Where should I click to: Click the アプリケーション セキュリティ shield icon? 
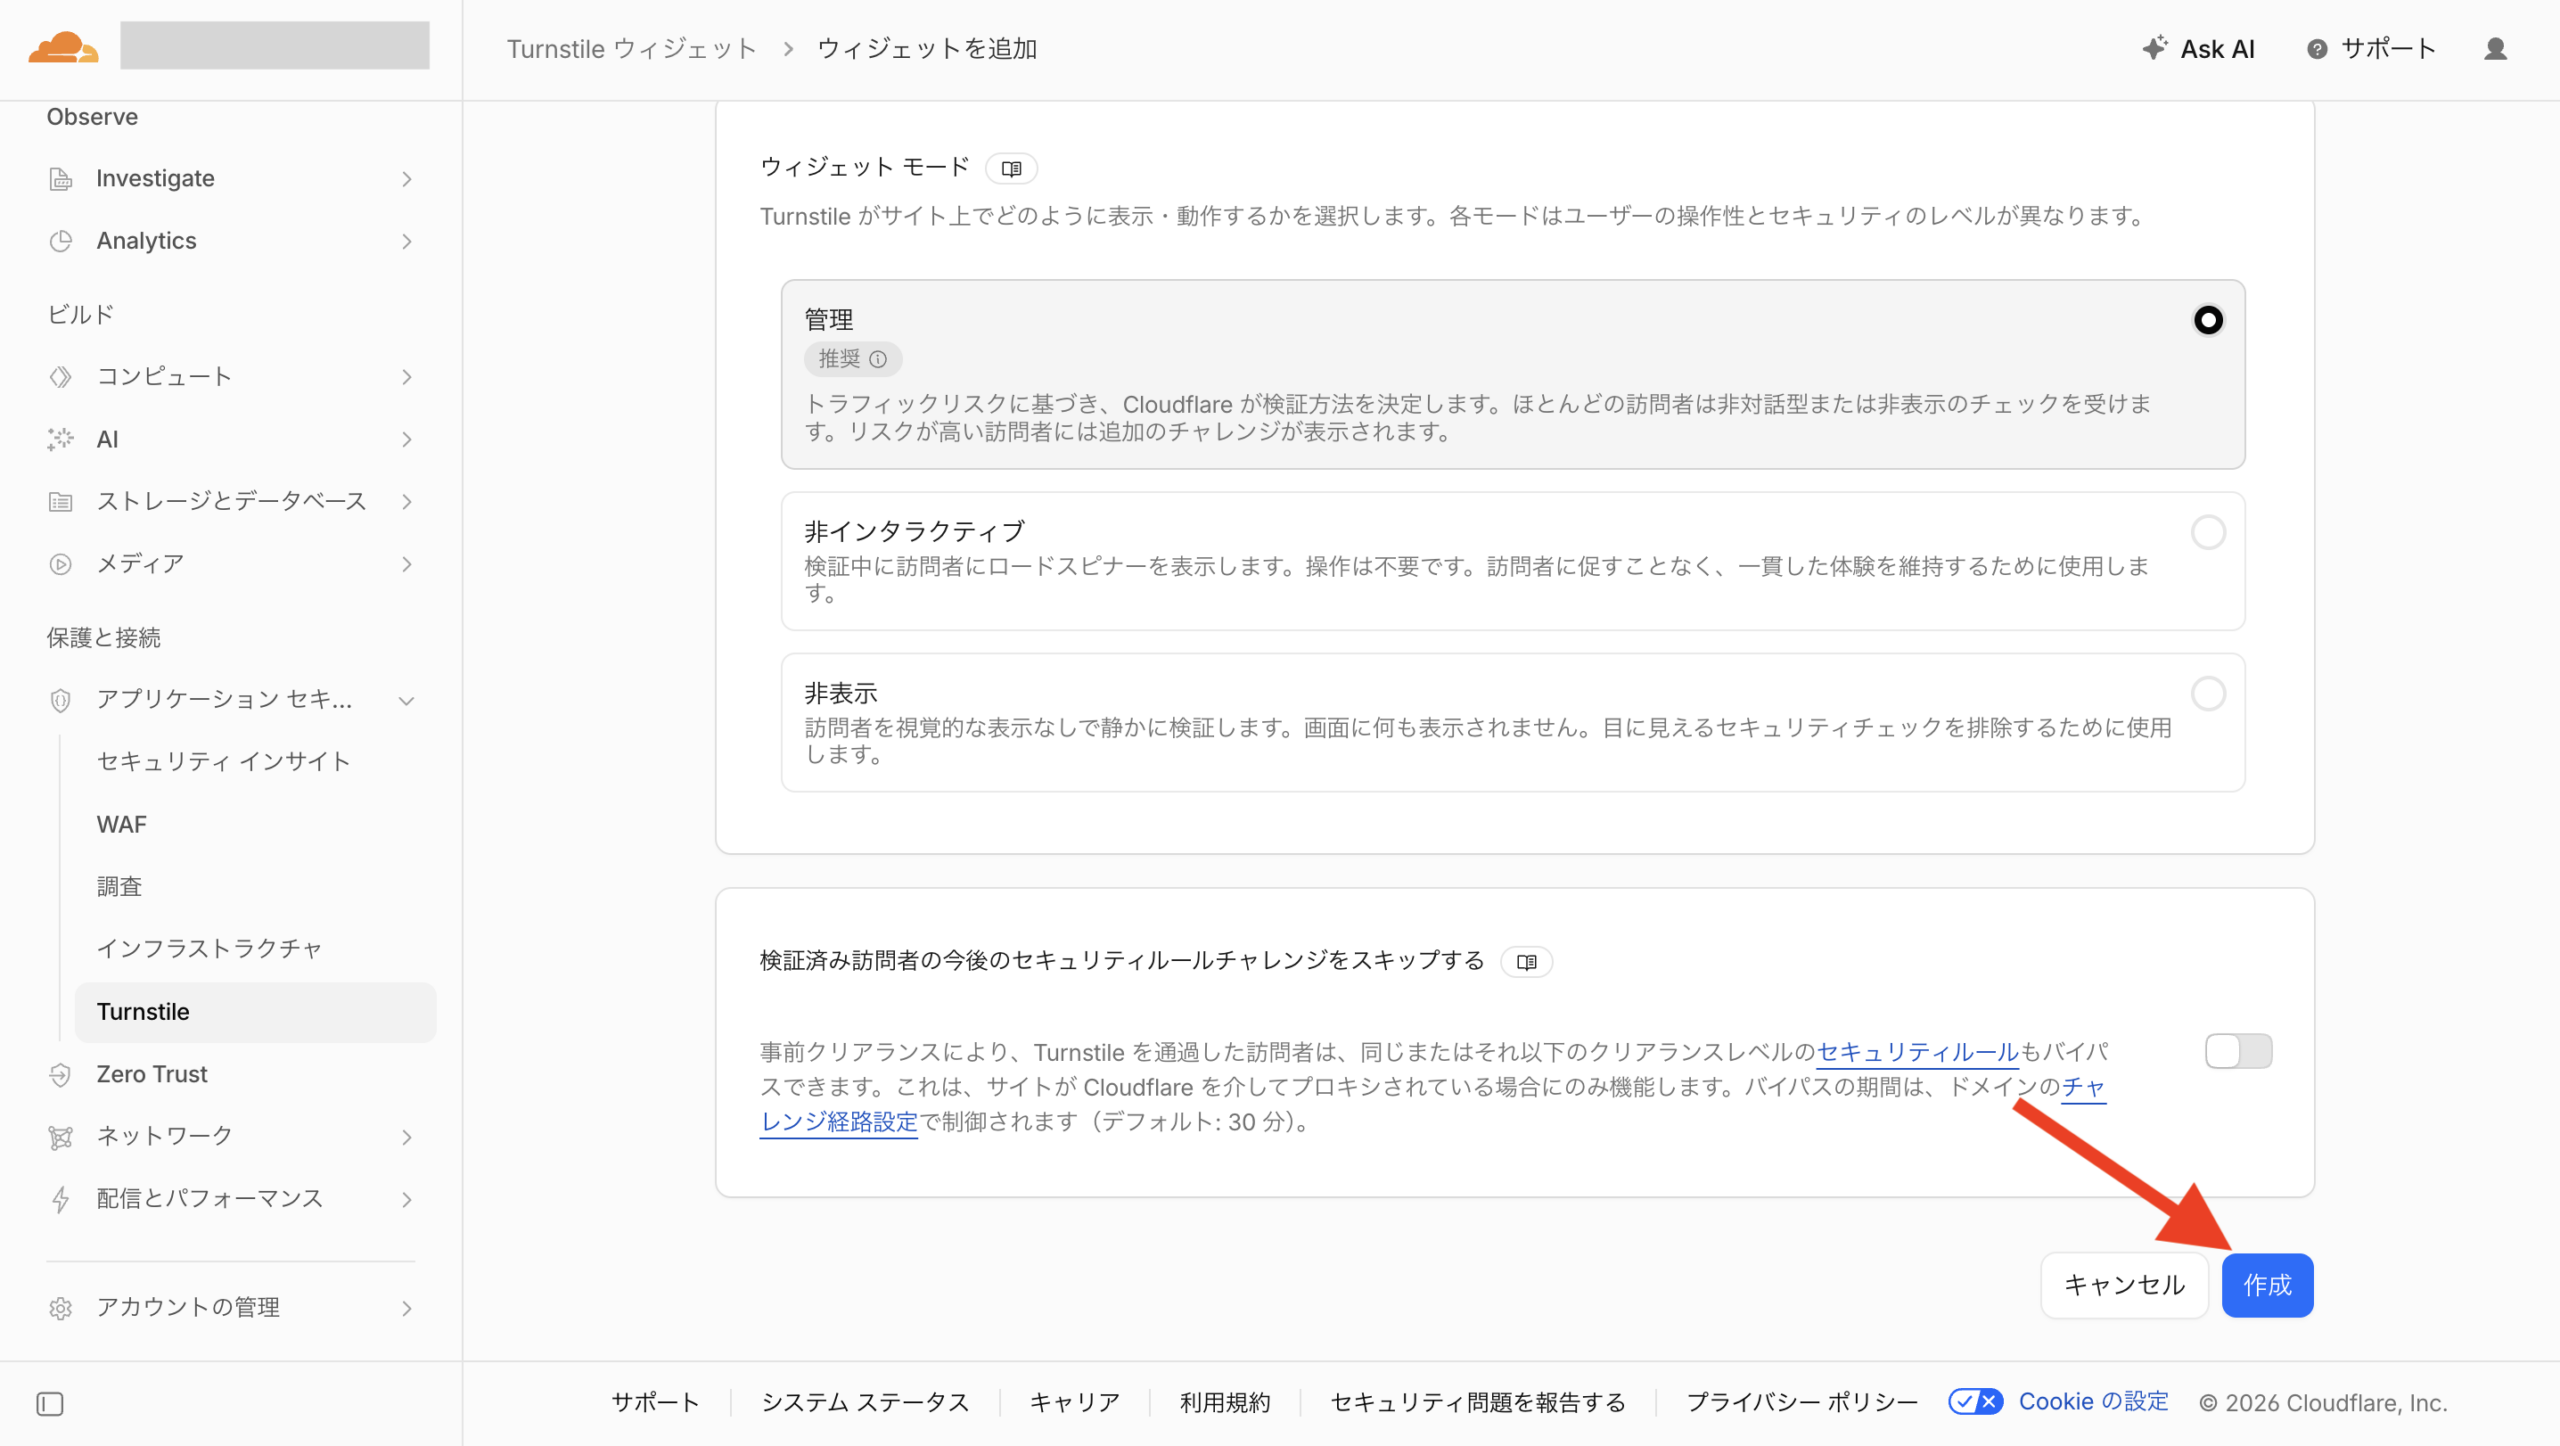coord(61,700)
